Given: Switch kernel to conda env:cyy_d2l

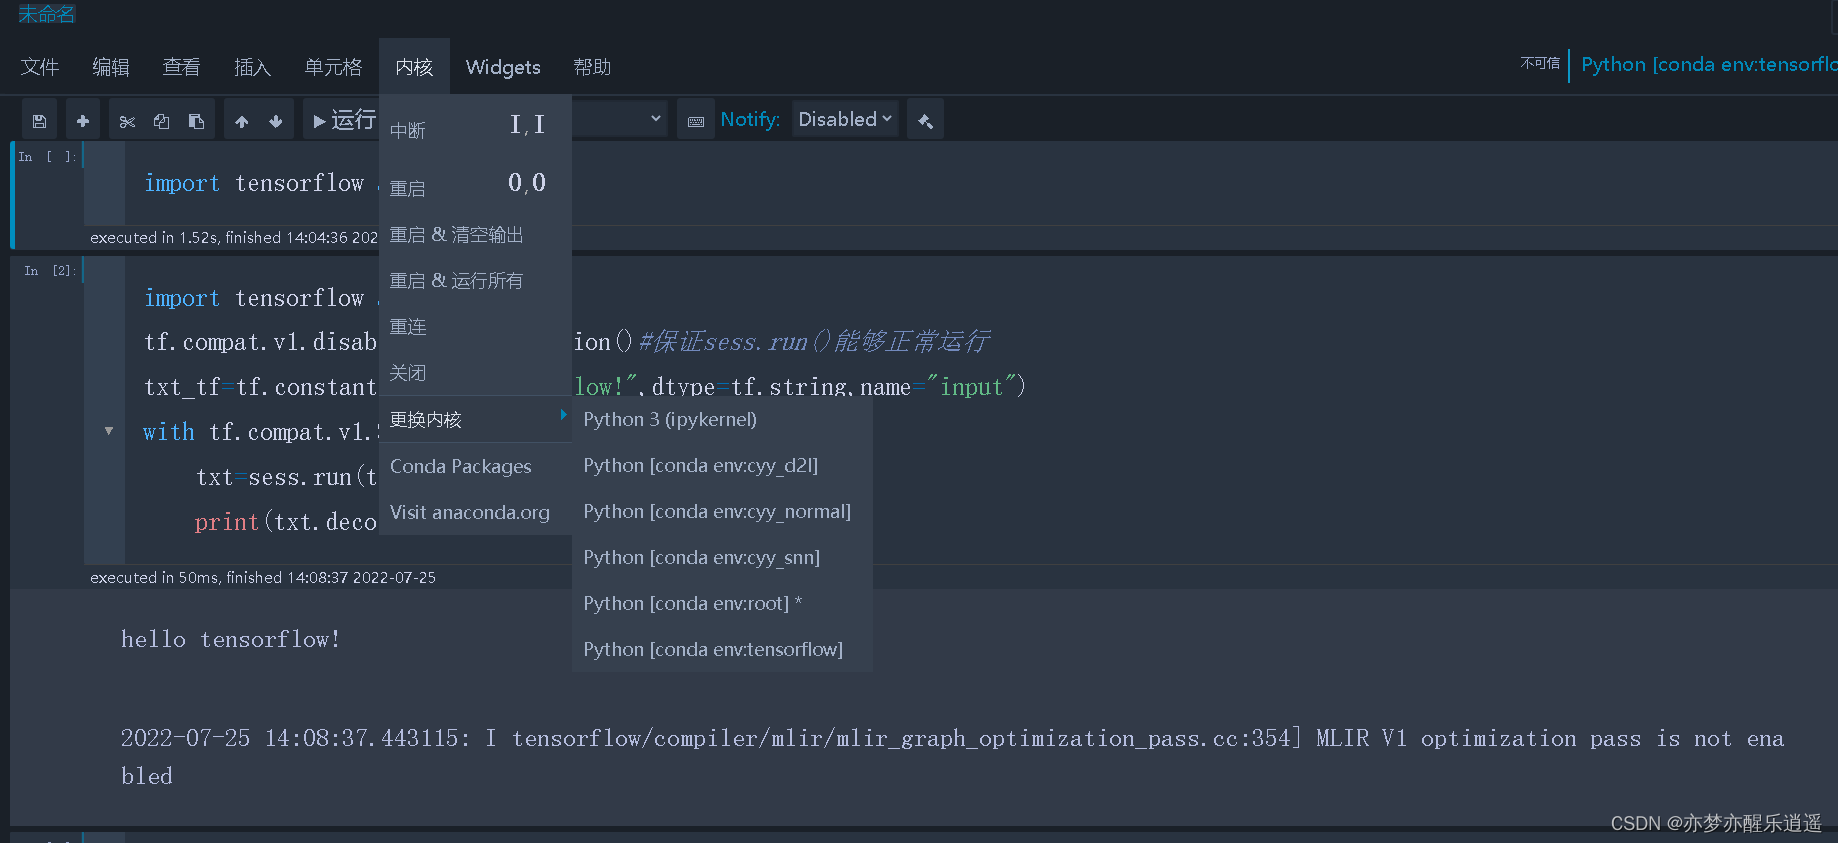Looking at the screenshot, I should [x=722, y=465].
